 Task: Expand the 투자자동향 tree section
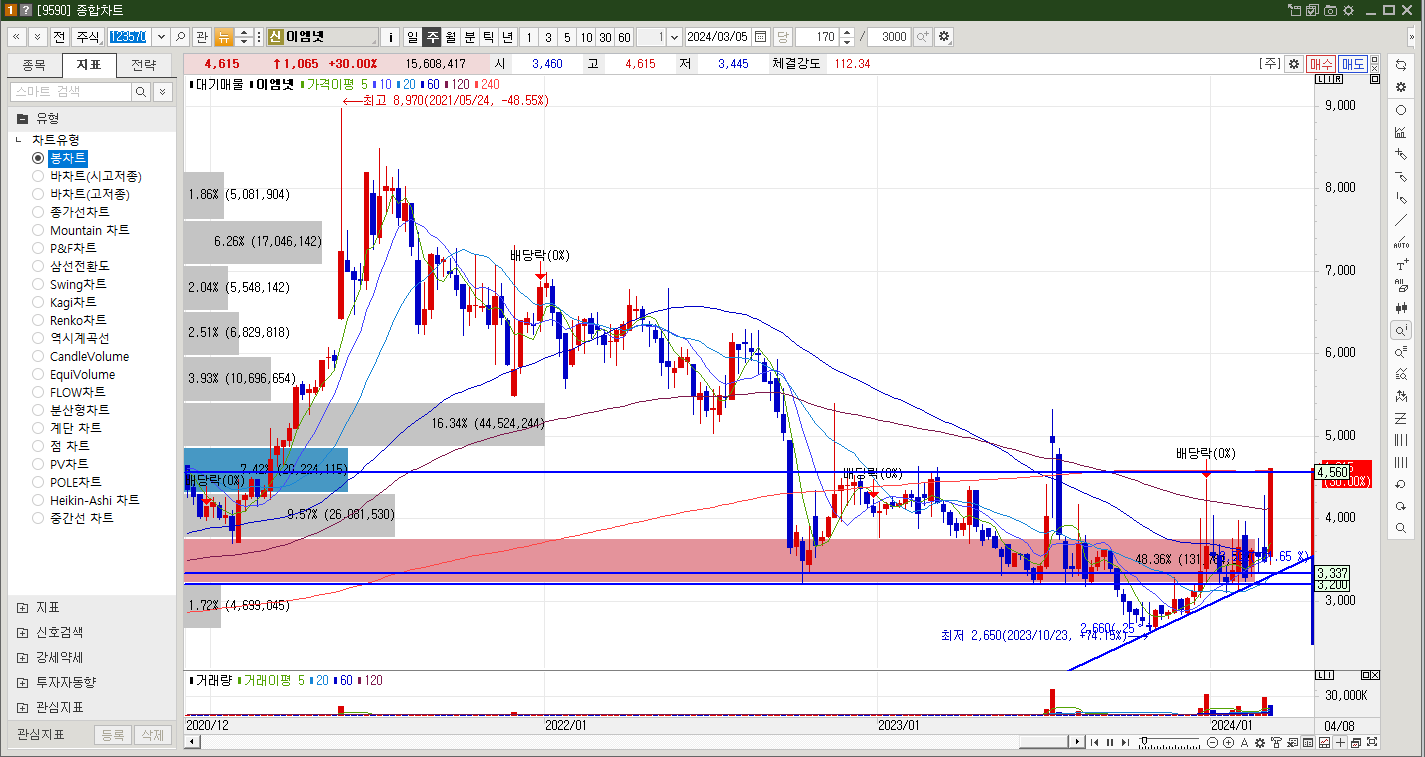click(22, 682)
